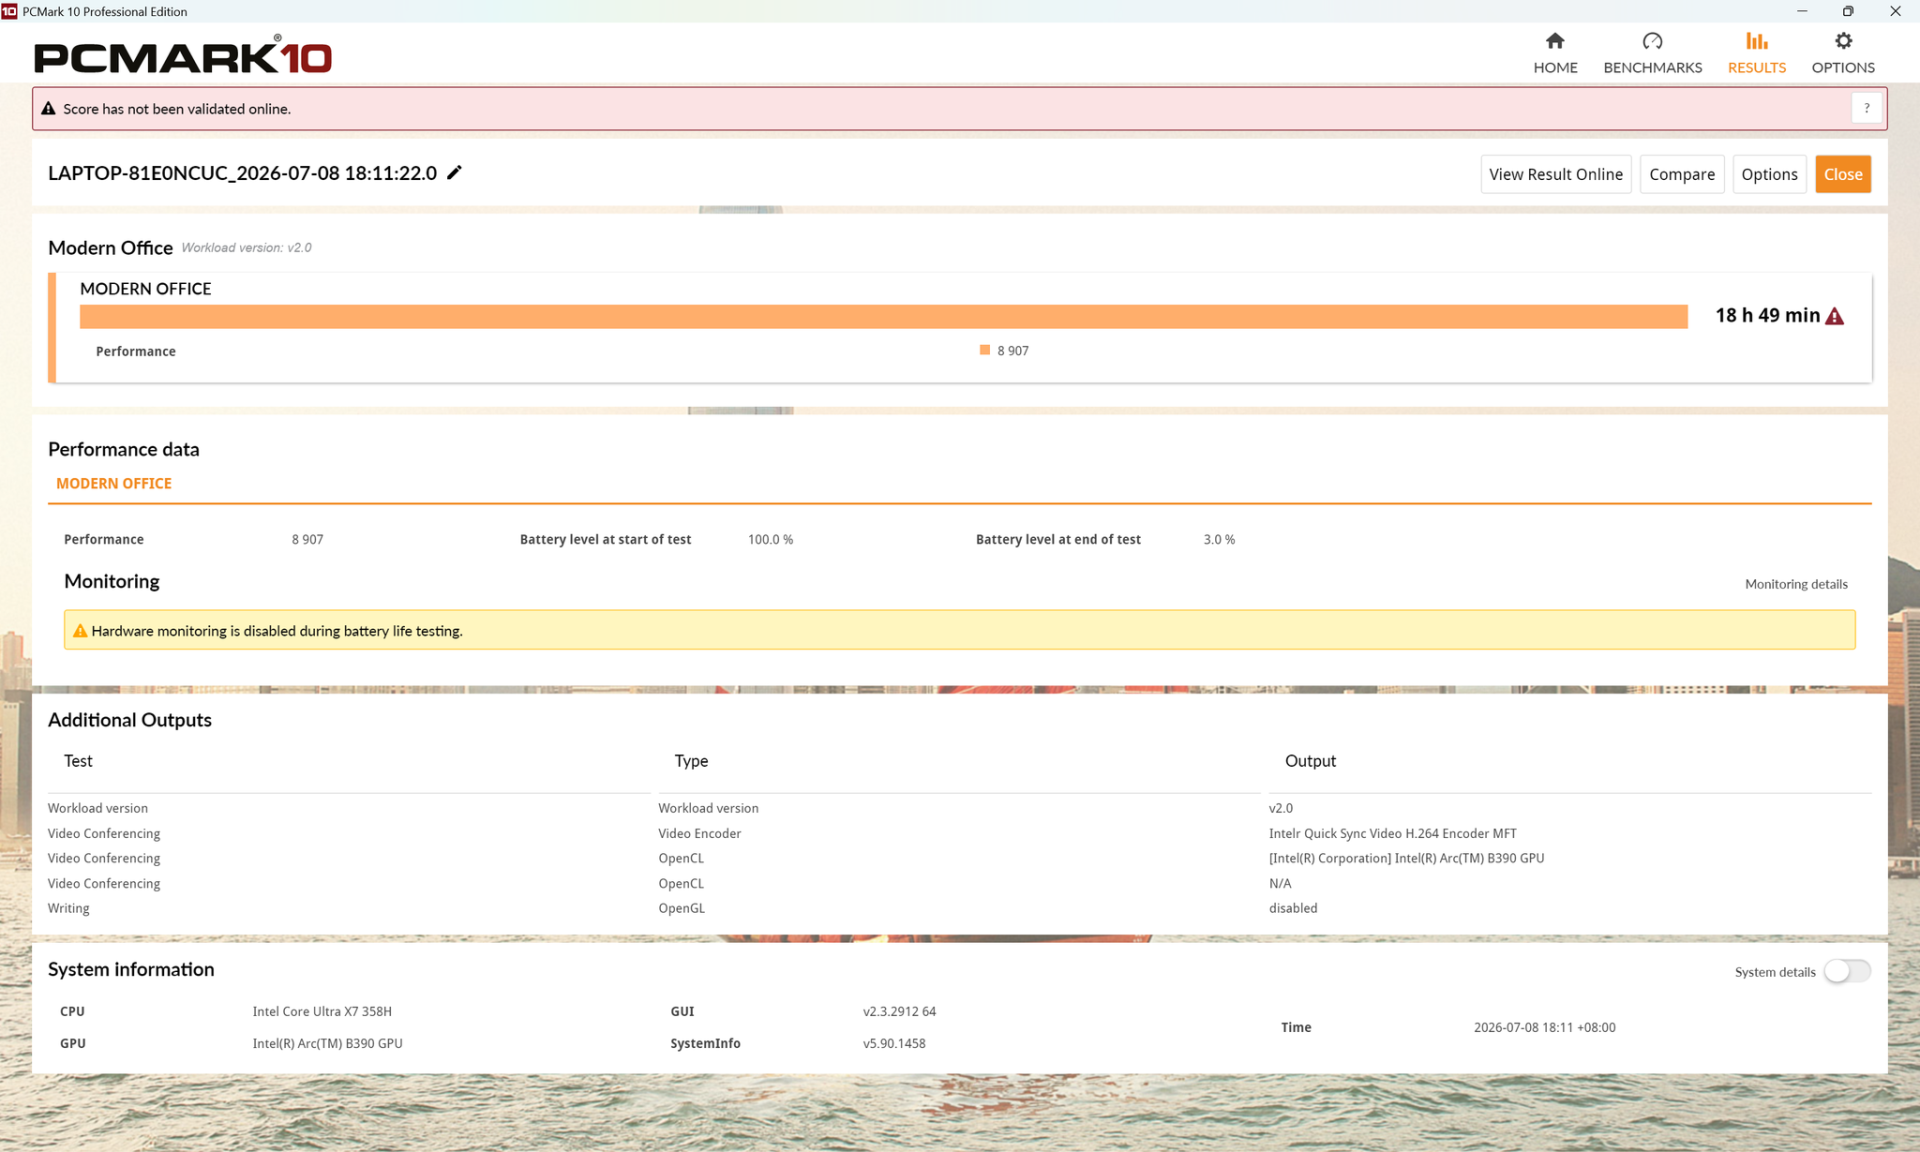Open the Benchmarks section
Image resolution: width=1920 pixels, height=1152 pixels.
(1652, 52)
